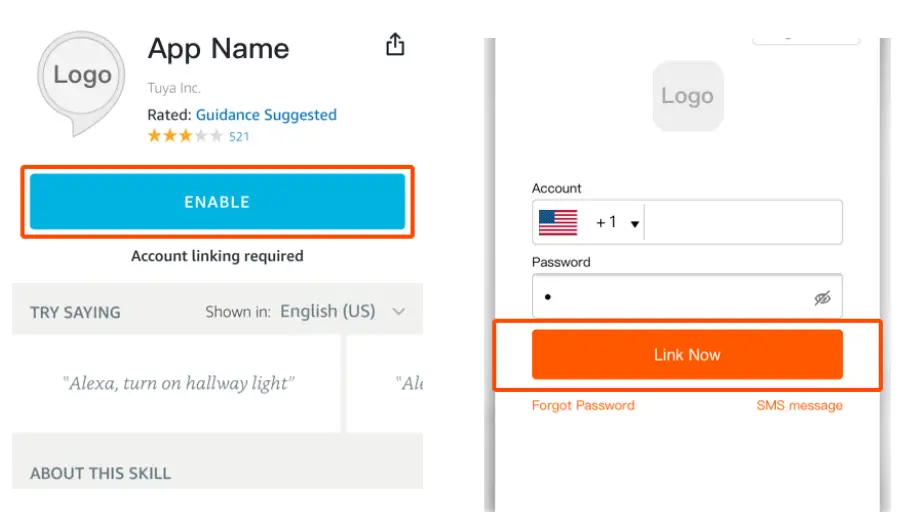Click the gray Logo on login page
This screenshot has width=899, height=517.
tap(687, 96)
